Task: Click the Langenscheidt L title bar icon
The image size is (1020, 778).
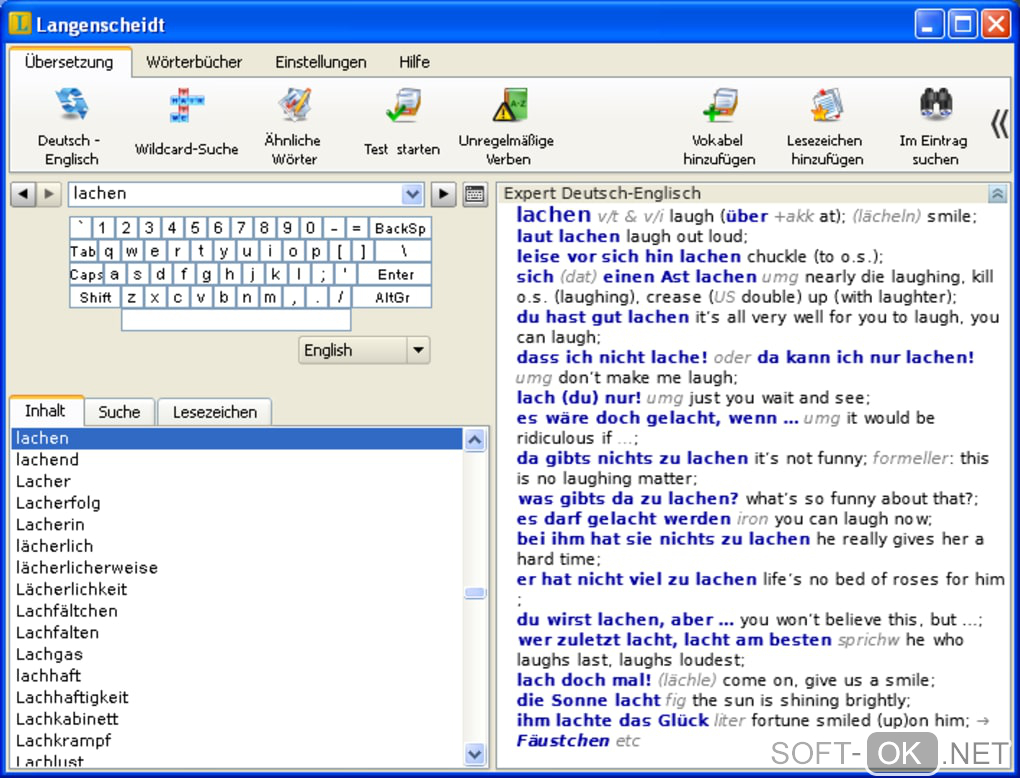Action: (20, 23)
